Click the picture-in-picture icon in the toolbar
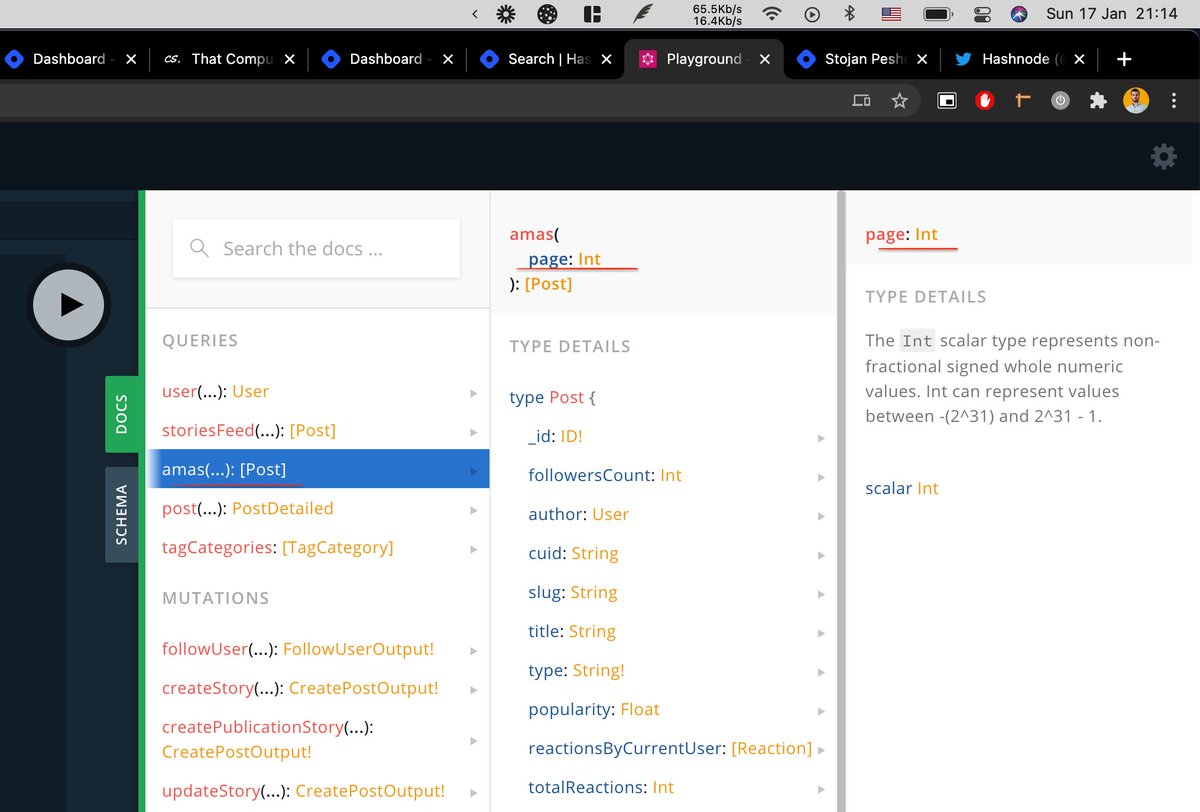1200x812 pixels. (x=946, y=100)
